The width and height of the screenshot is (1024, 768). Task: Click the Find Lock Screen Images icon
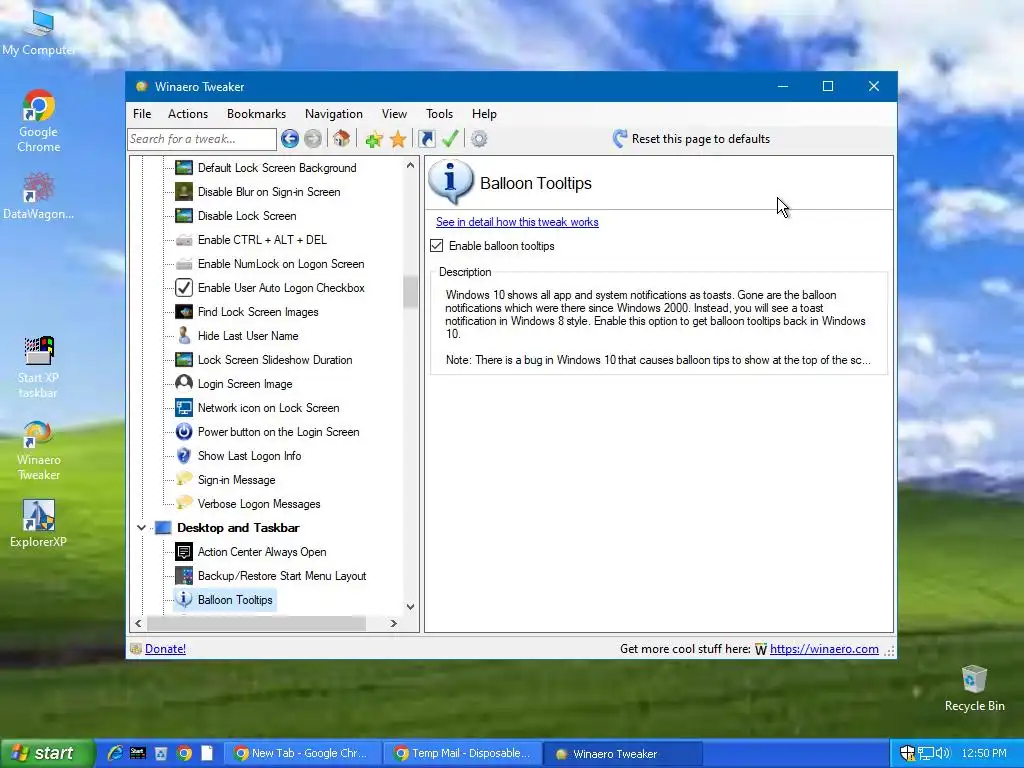pyautogui.click(x=184, y=312)
